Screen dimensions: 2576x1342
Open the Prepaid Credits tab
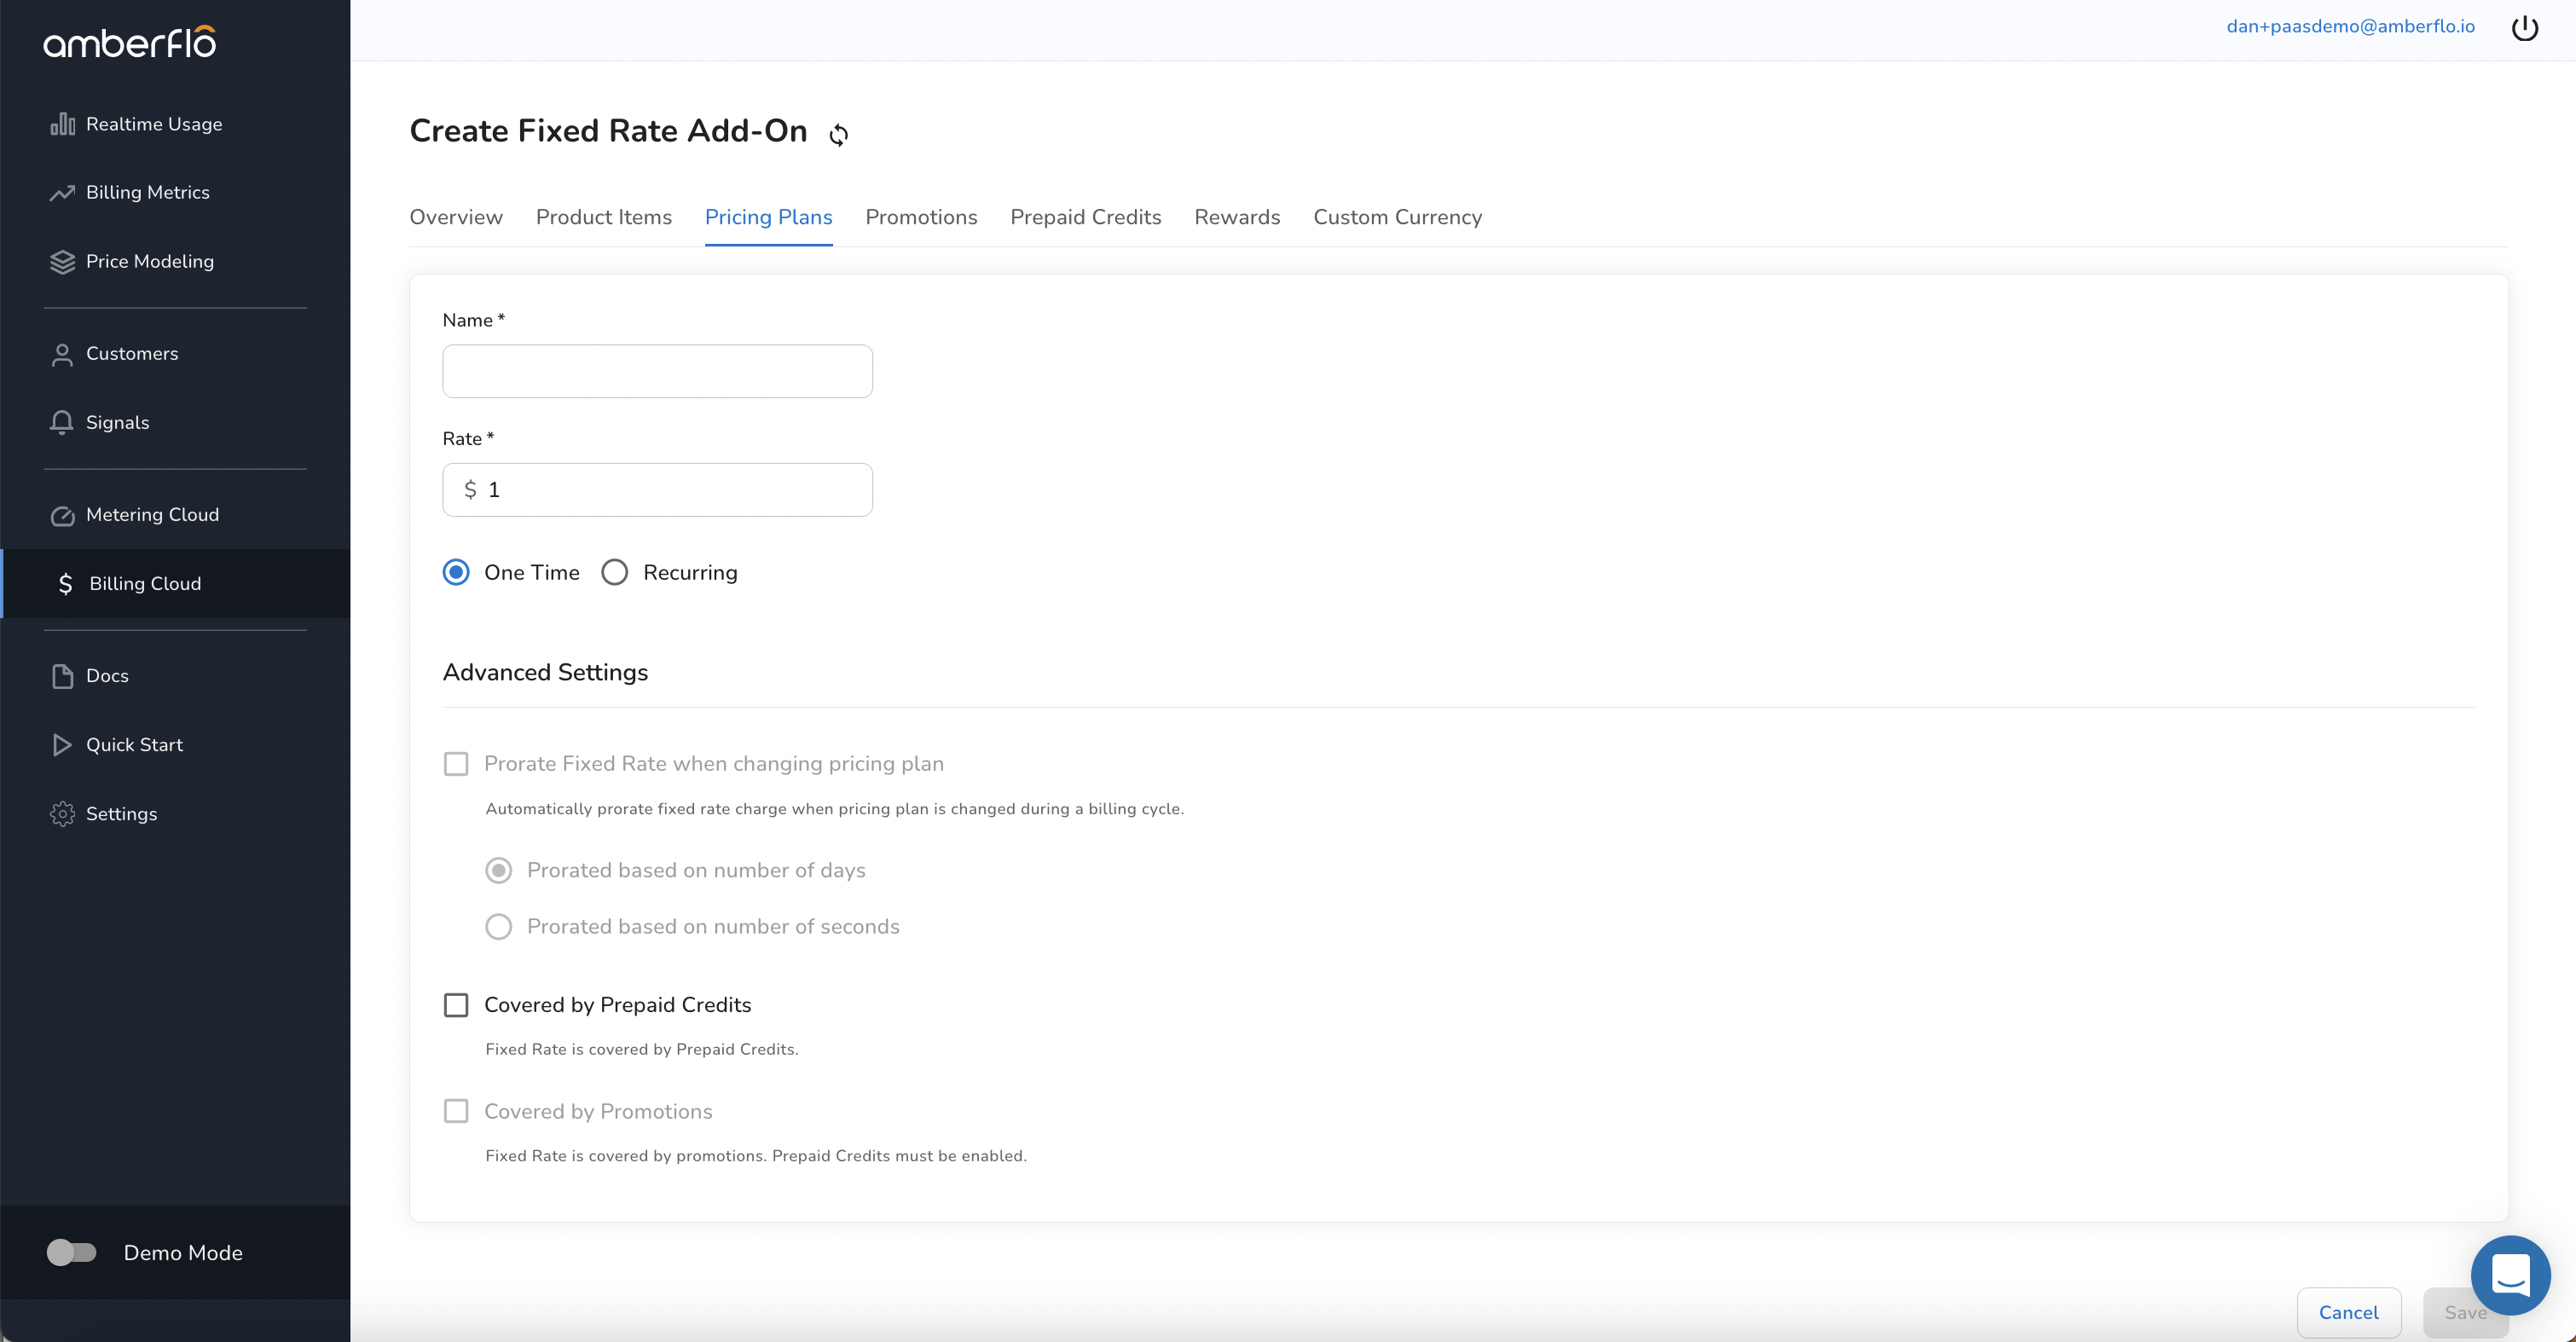pyautogui.click(x=1085, y=218)
